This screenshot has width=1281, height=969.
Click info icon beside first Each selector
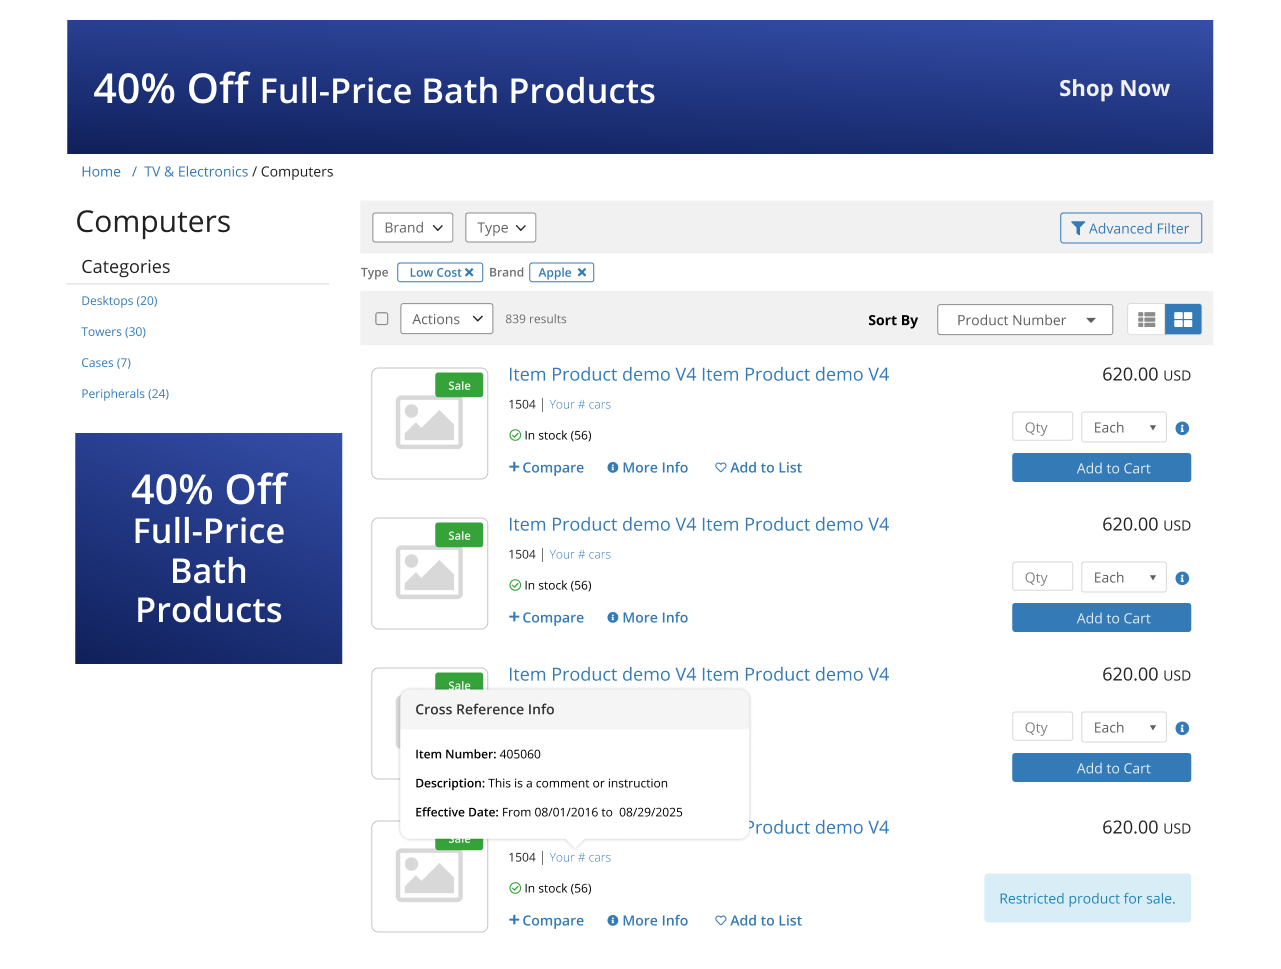[1182, 428]
